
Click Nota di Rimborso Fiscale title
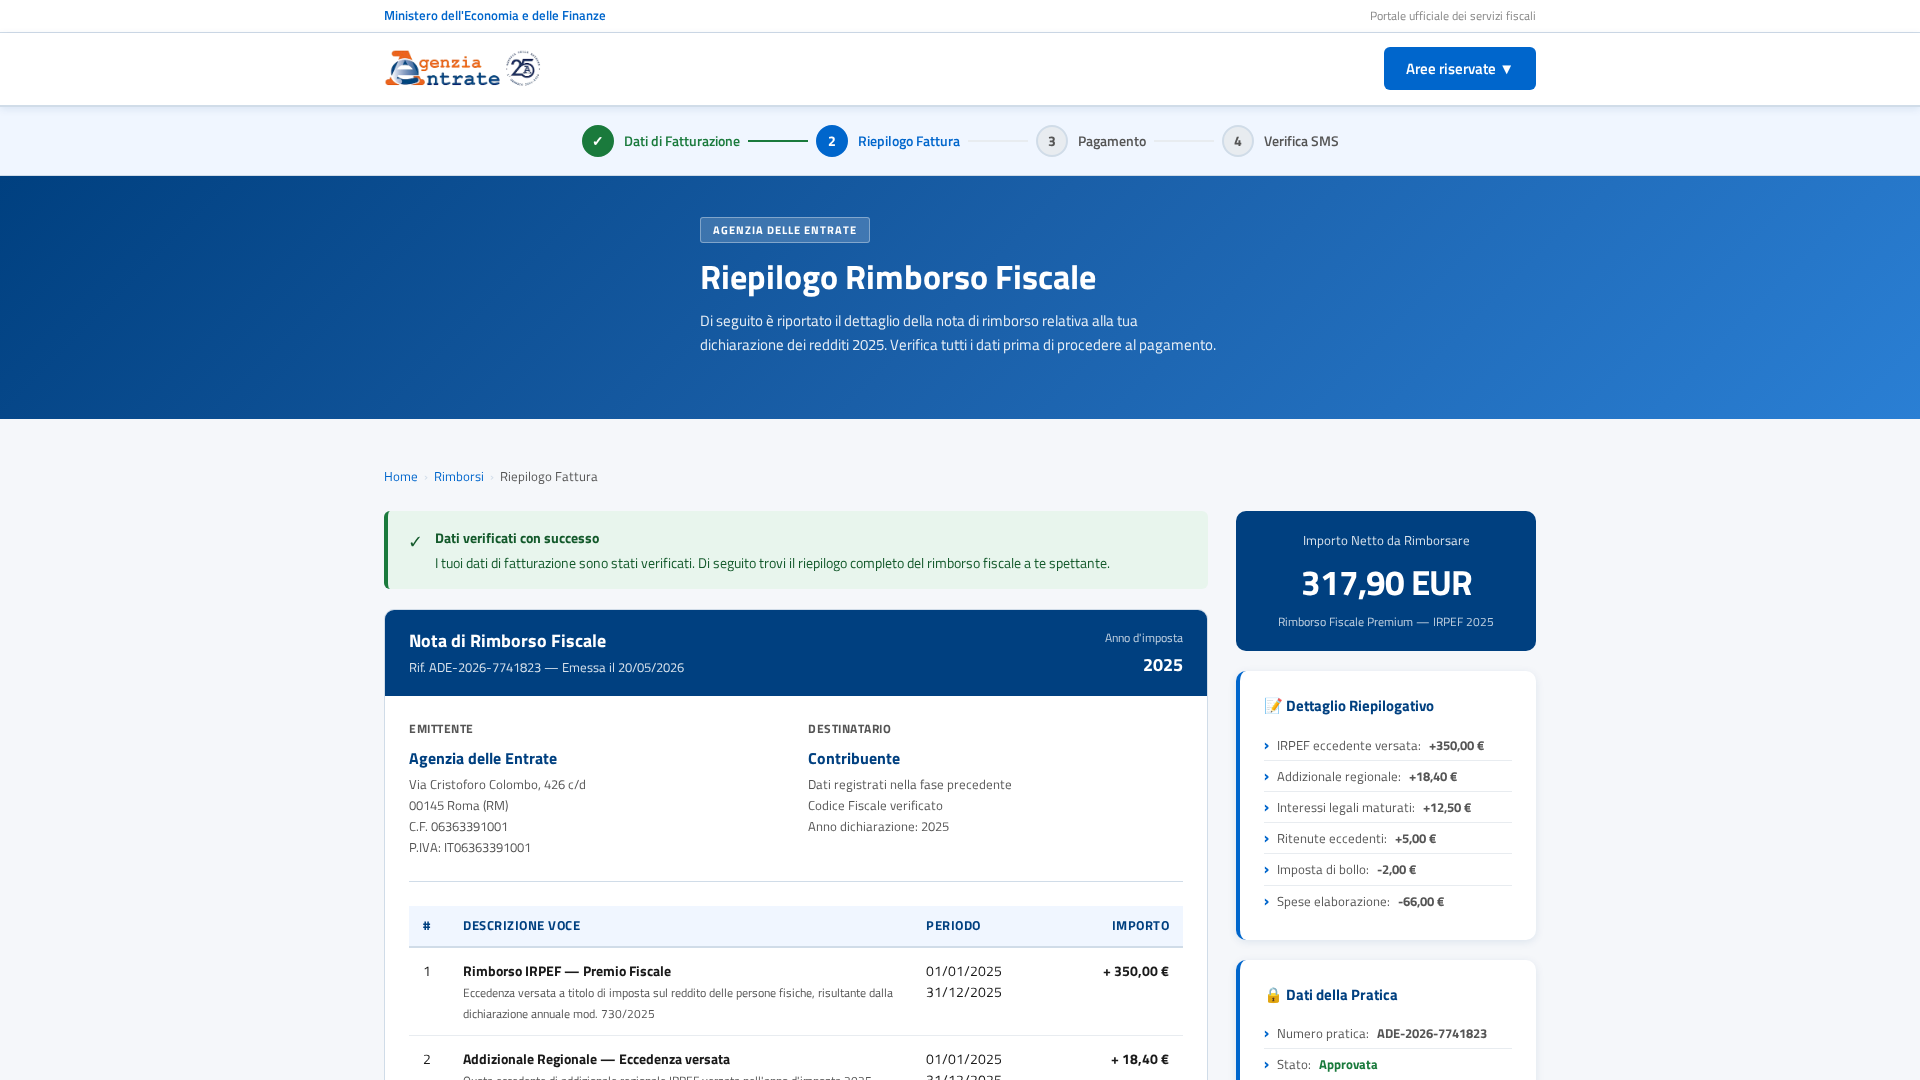pos(507,641)
